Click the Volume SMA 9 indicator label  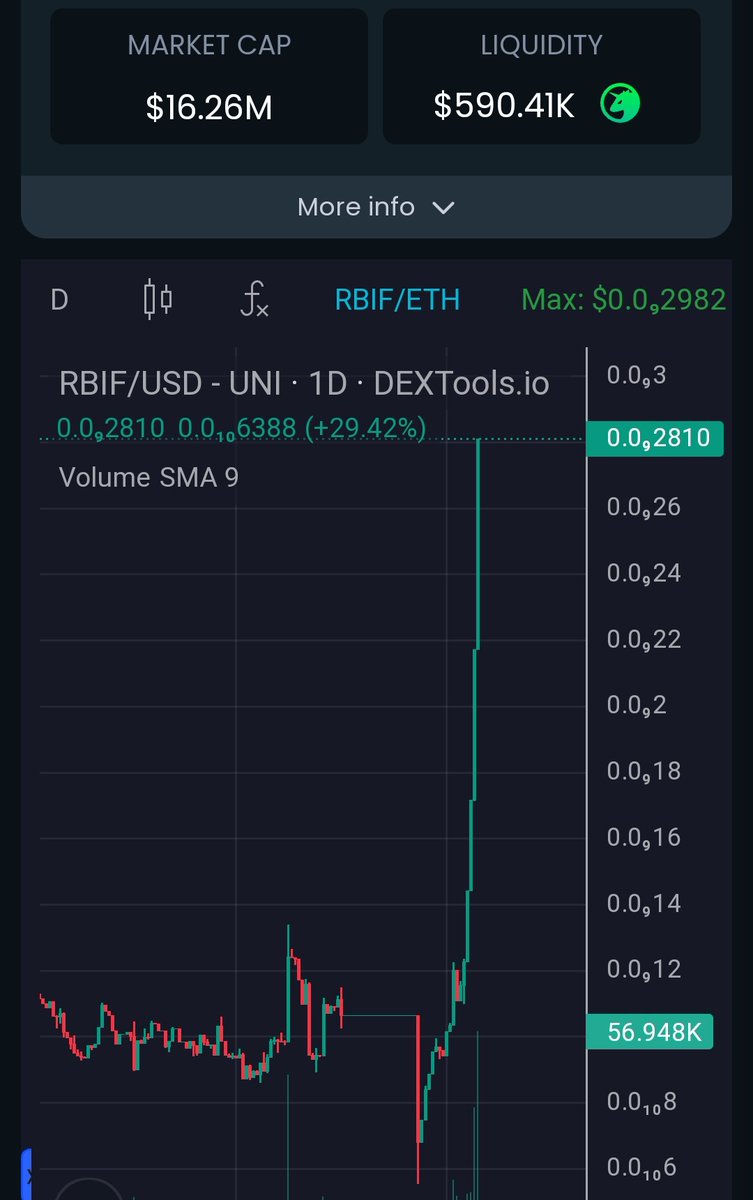(149, 477)
